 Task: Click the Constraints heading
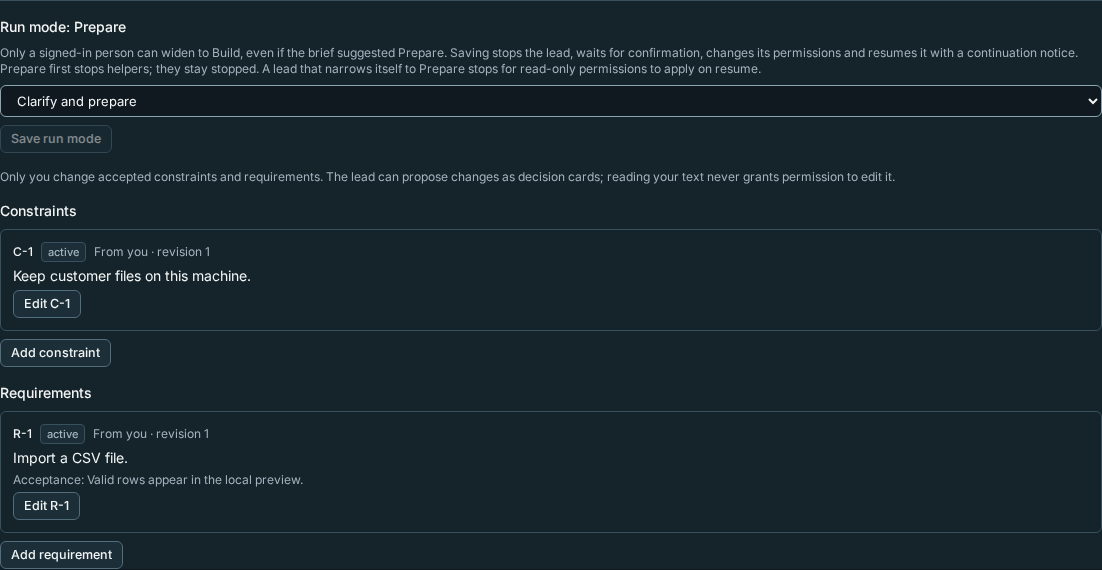pos(38,212)
